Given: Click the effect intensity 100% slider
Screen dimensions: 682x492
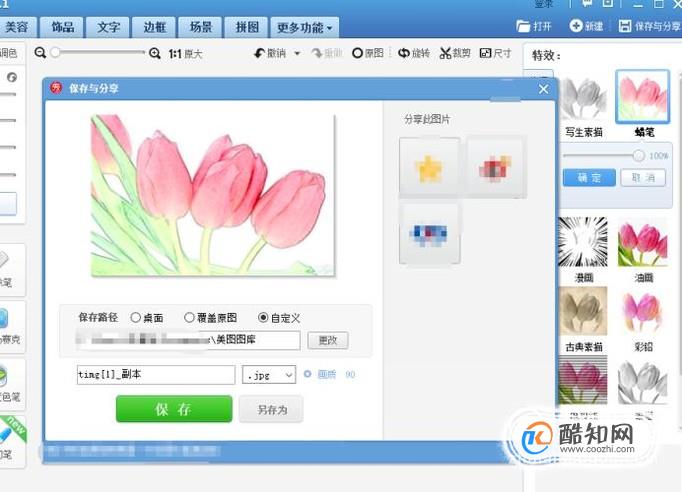Looking at the screenshot, I should tap(601, 155).
